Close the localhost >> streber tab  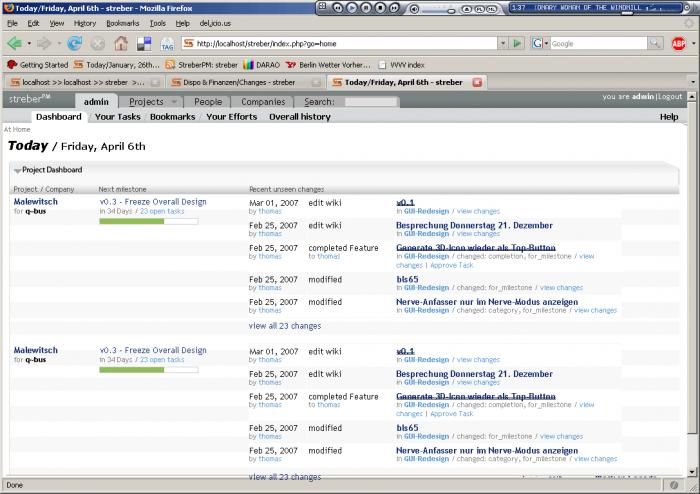155,83
